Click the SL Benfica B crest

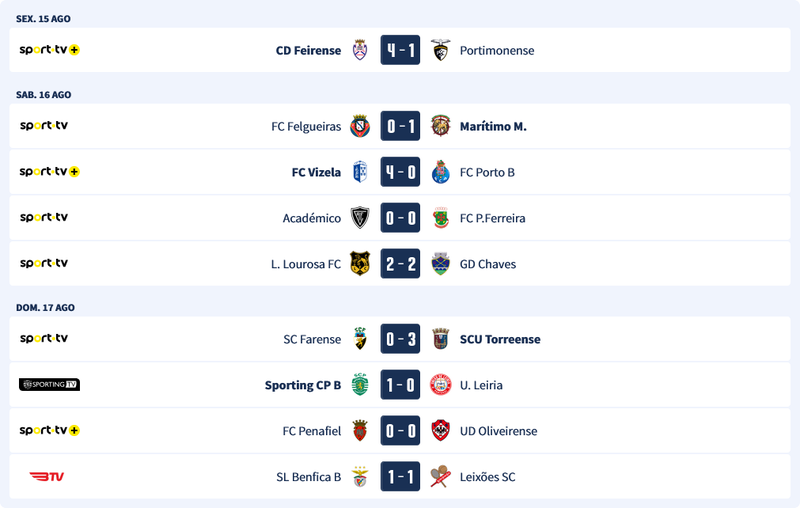tap(360, 477)
